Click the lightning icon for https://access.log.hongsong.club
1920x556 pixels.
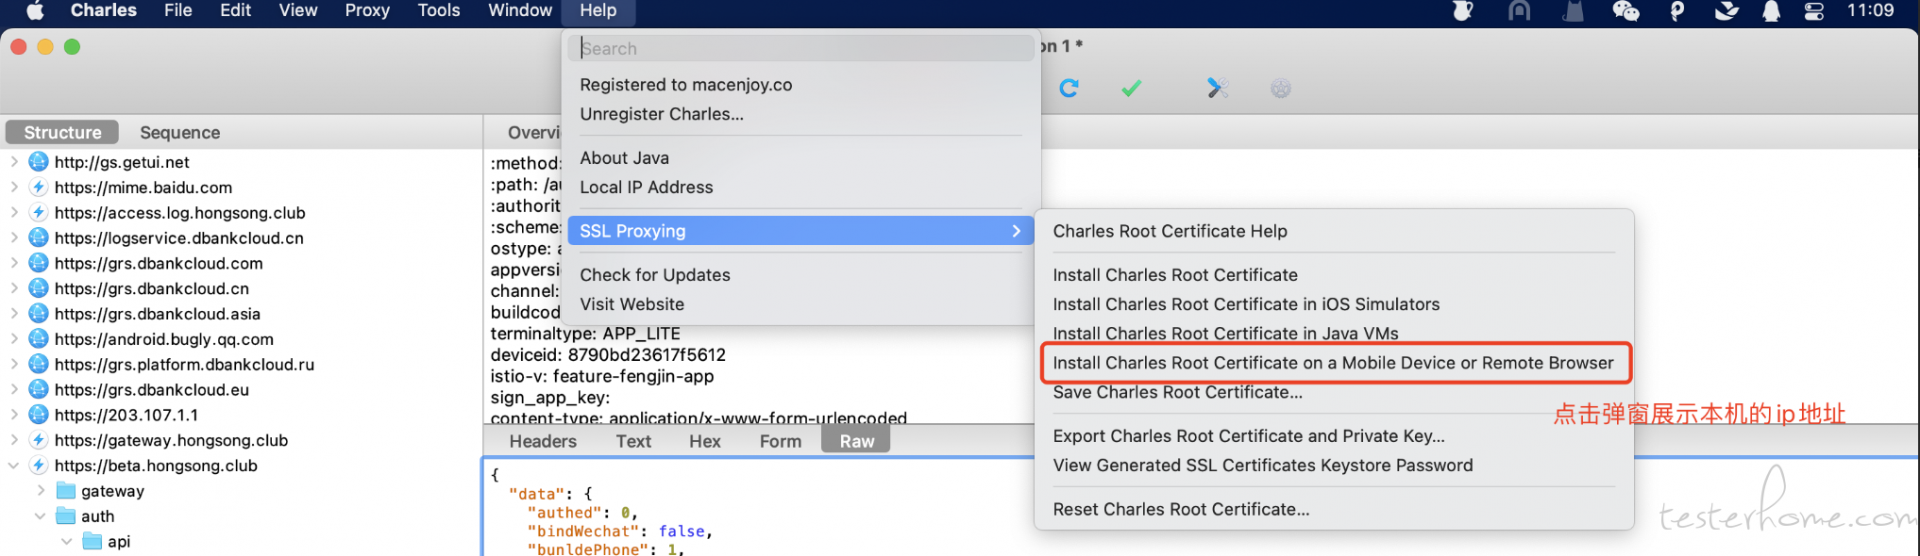point(39,212)
